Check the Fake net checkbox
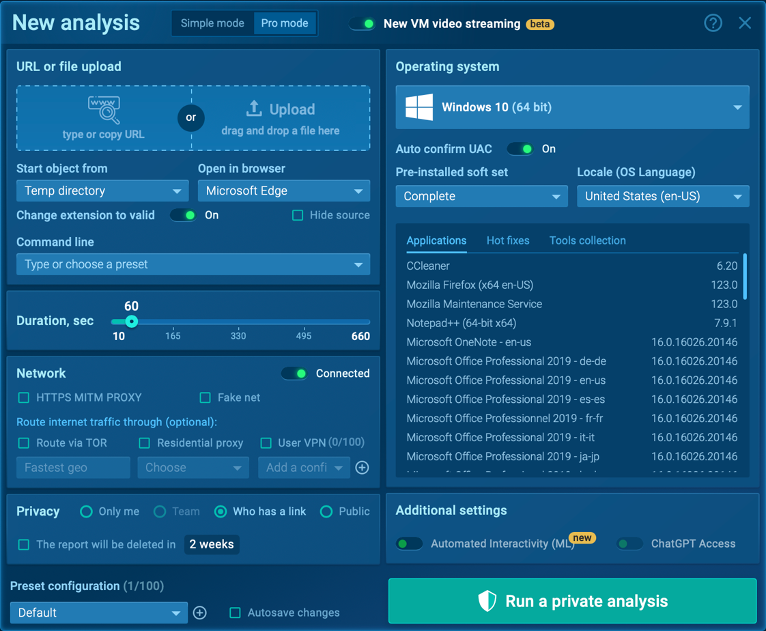 pos(205,398)
